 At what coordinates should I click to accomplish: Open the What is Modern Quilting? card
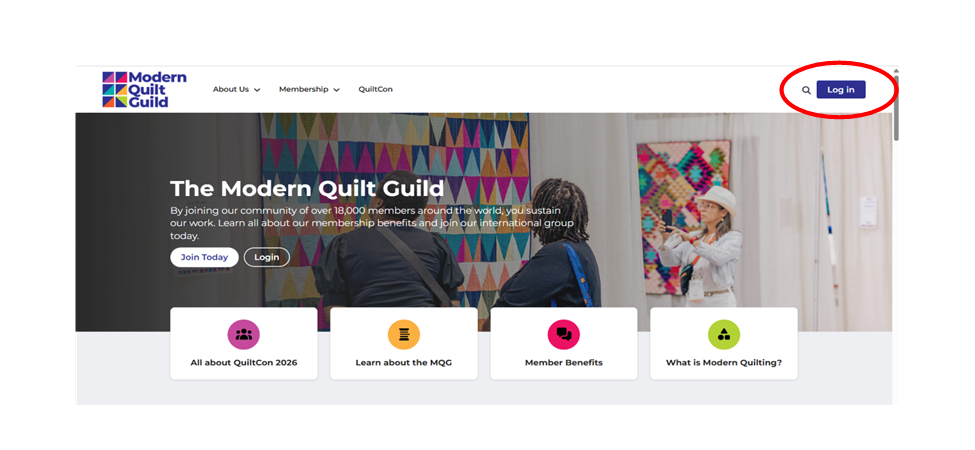724,343
